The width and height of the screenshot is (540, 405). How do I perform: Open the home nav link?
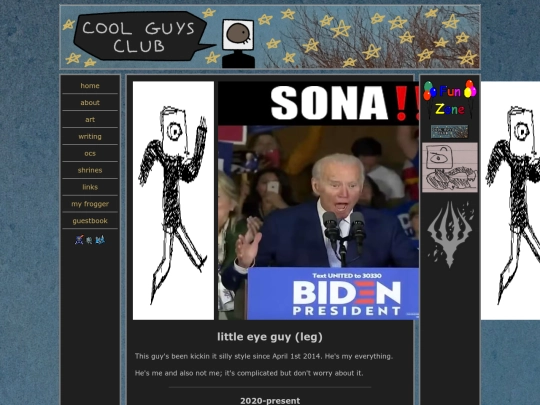coord(90,86)
